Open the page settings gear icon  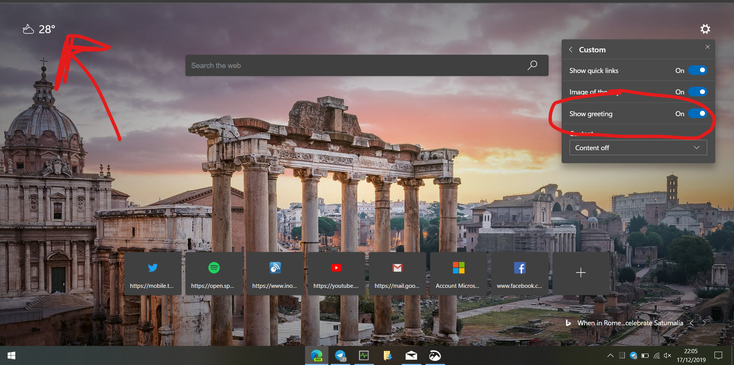click(705, 29)
